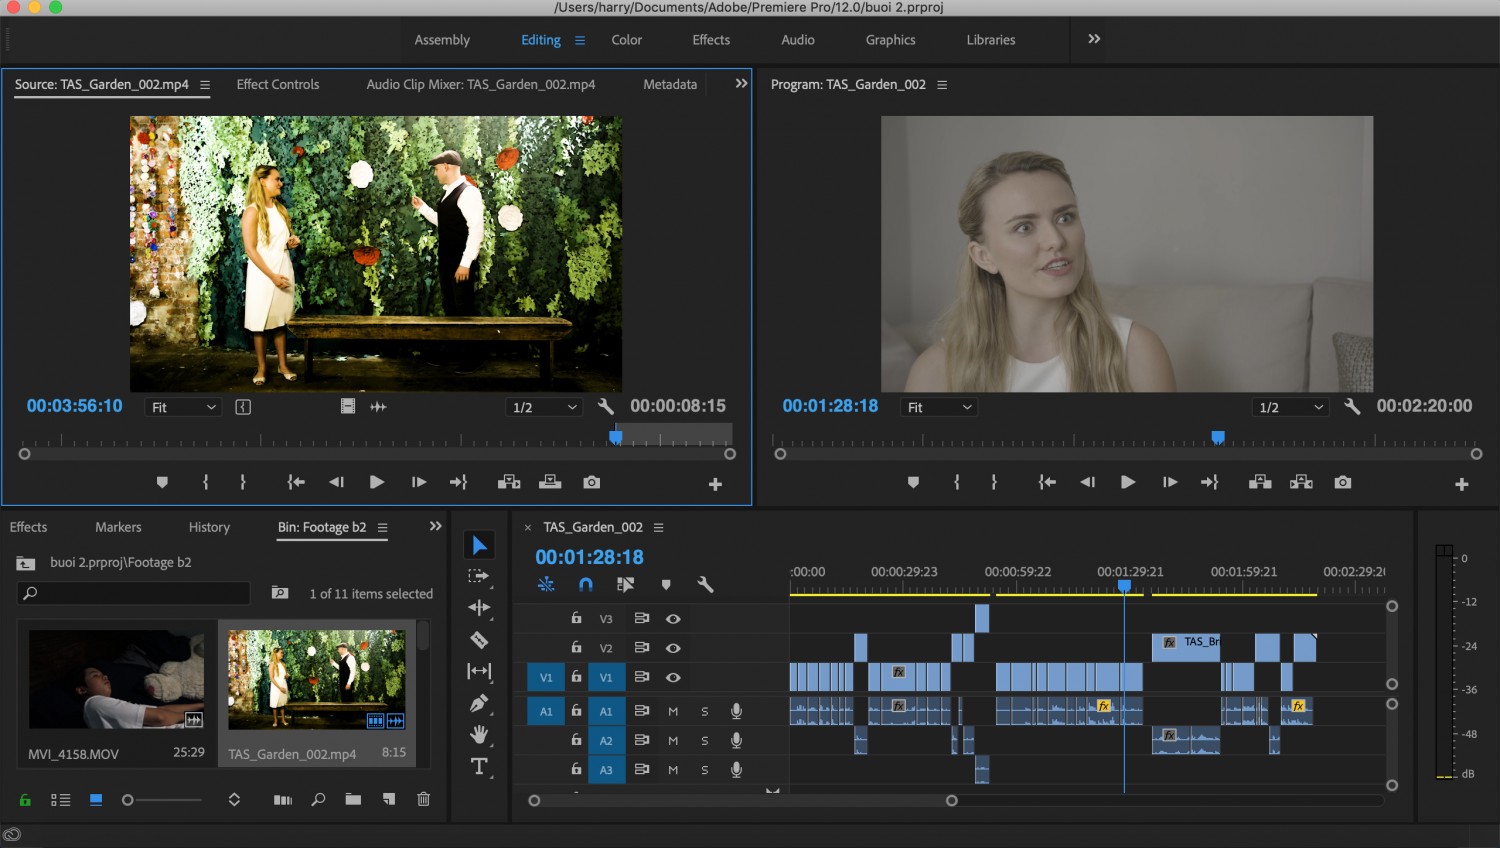1500x848 pixels.
Task: Toggle lock on V1 track
Action: pyautogui.click(x=576, y=677)
